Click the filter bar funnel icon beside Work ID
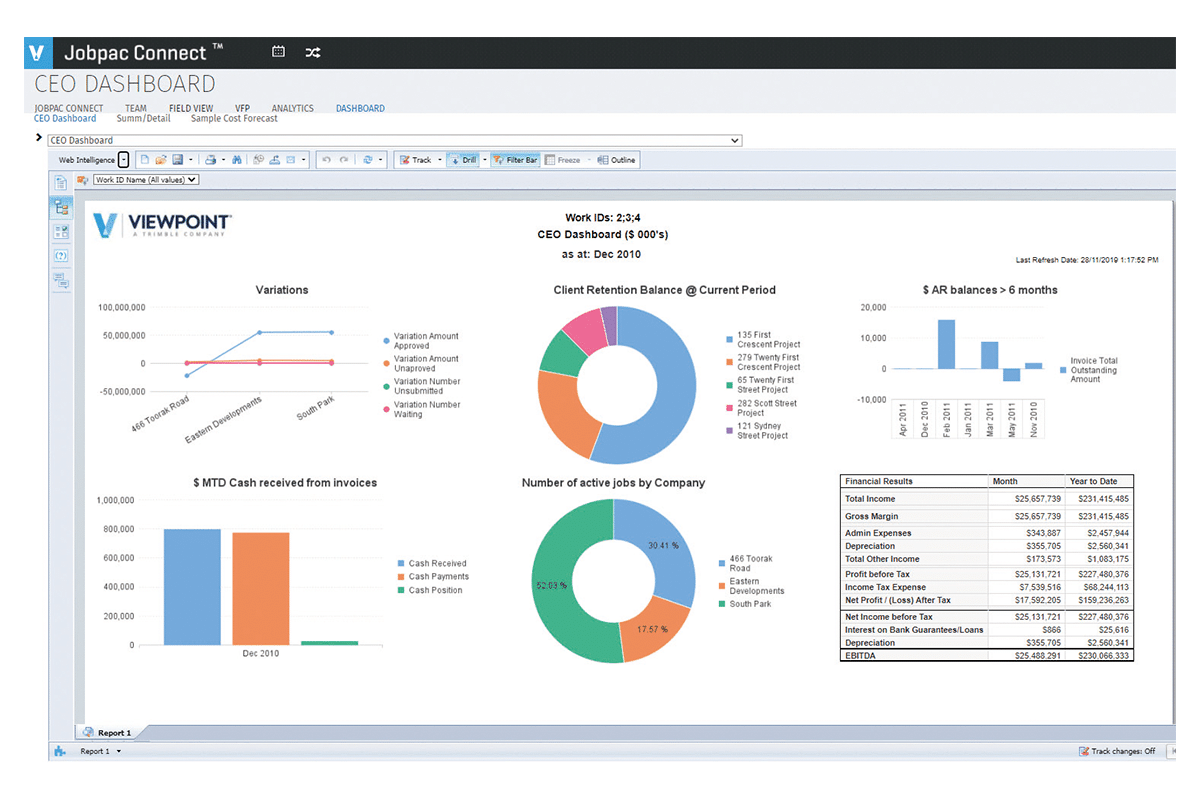Viewport: 1200px width, 800px height. tap(82, 180)
